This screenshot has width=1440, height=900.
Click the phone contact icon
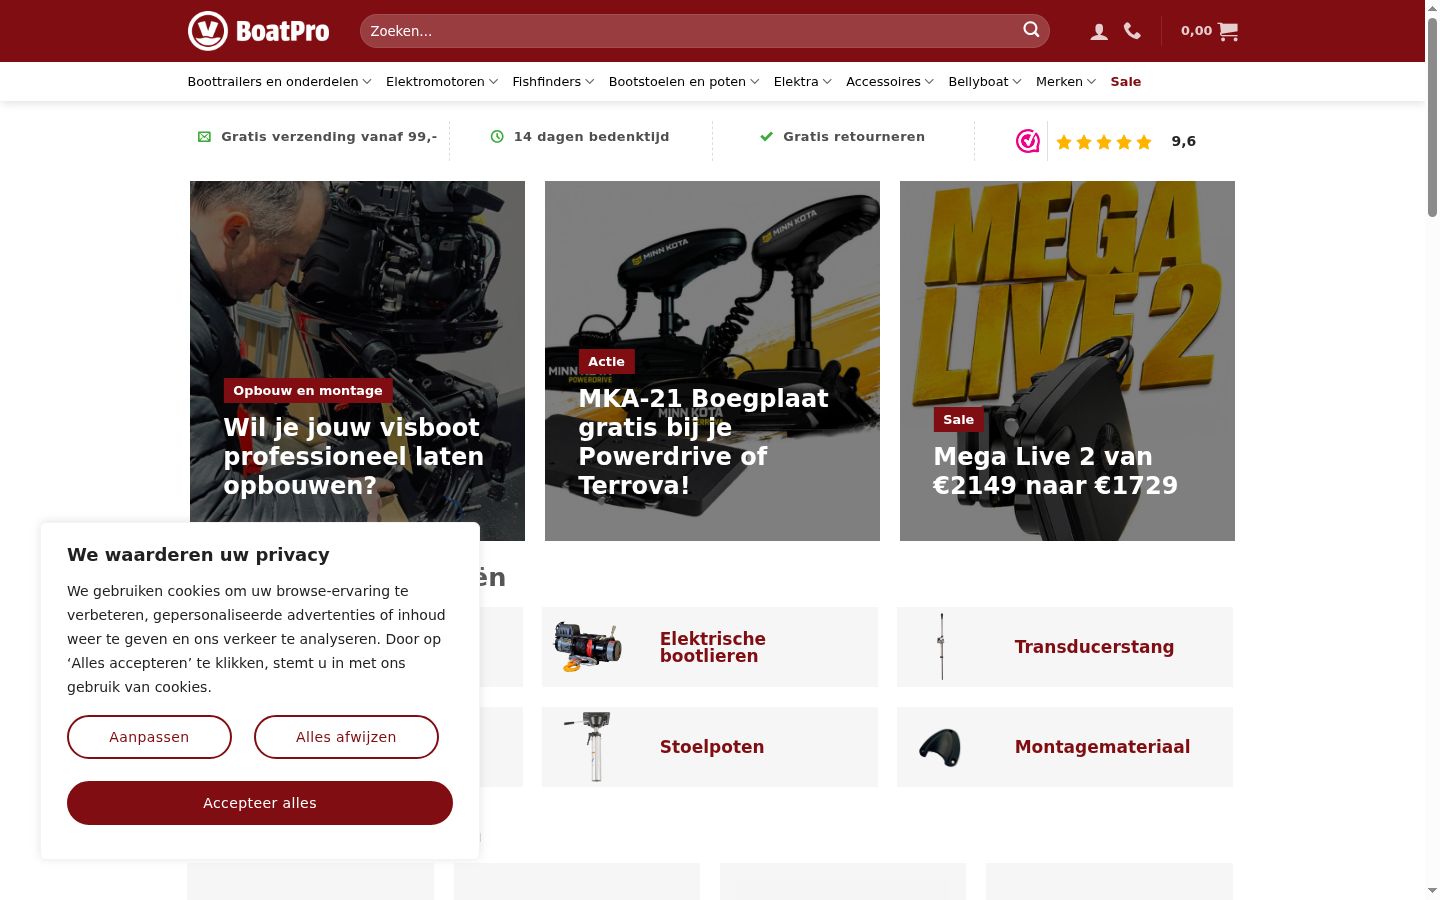tap(1132, 31)
